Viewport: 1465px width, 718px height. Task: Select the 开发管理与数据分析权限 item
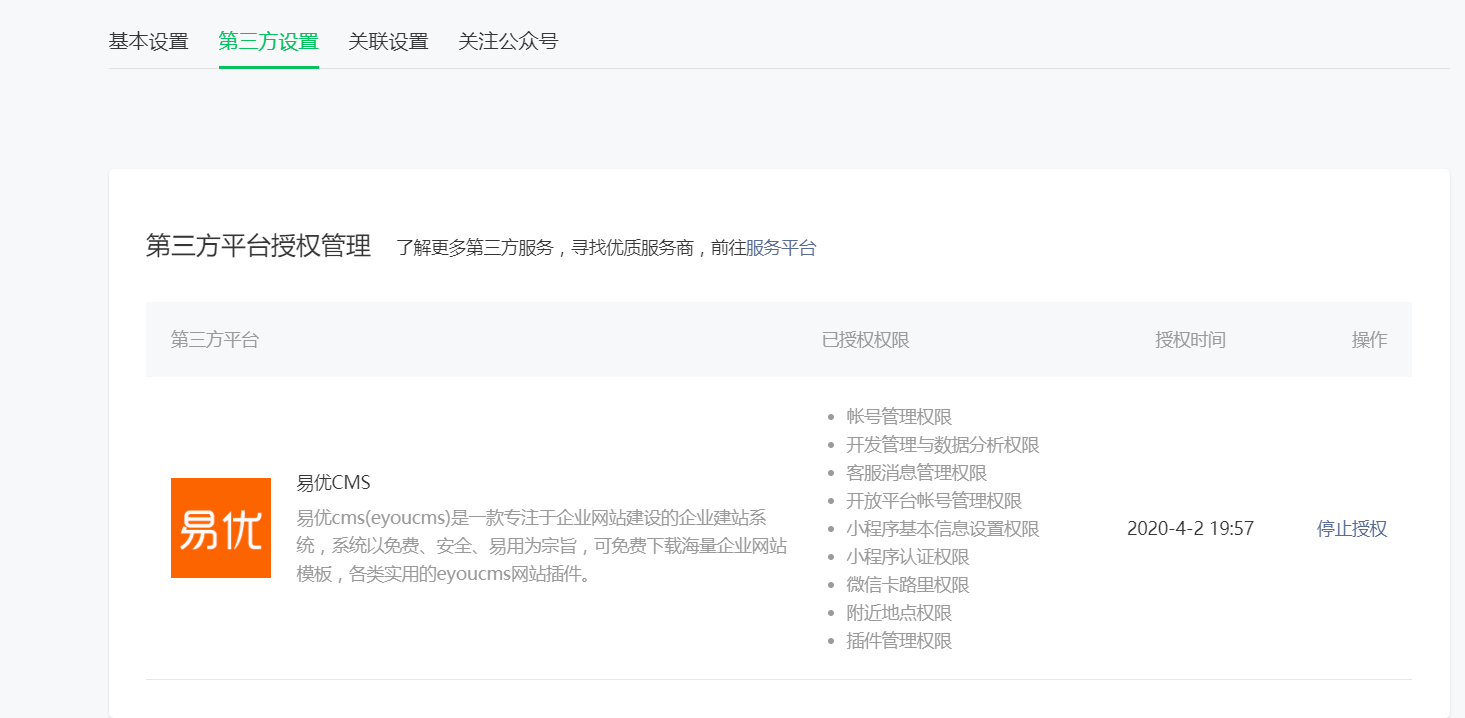(943, 445)
